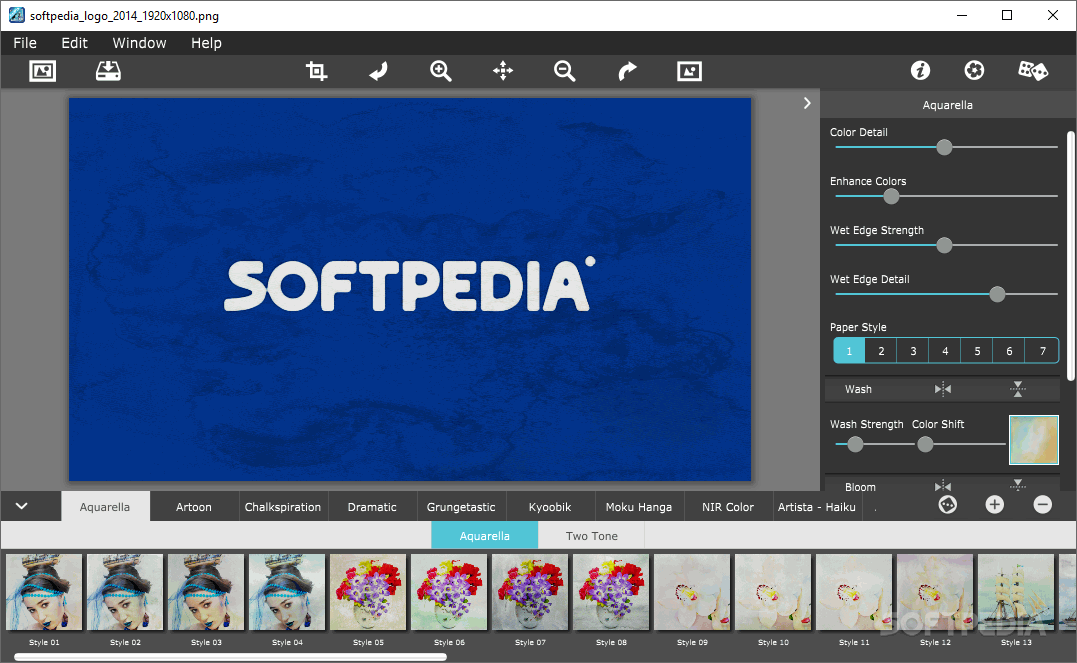Open the settings wheel icon in toolbar
The image size is (1077, 663).
coord(974,70)
